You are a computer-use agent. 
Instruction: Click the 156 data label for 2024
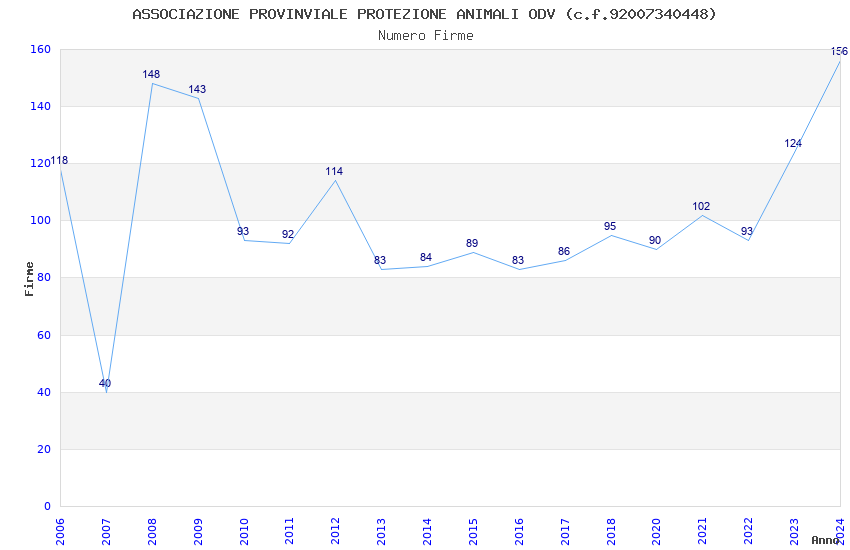click(839, 51)
